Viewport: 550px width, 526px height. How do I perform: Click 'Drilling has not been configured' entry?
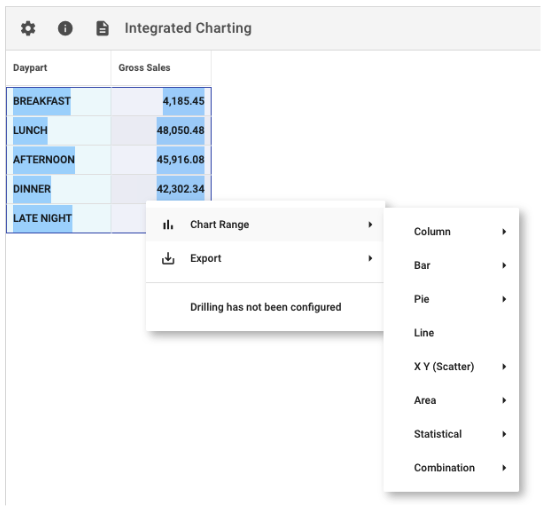point(266,307)
